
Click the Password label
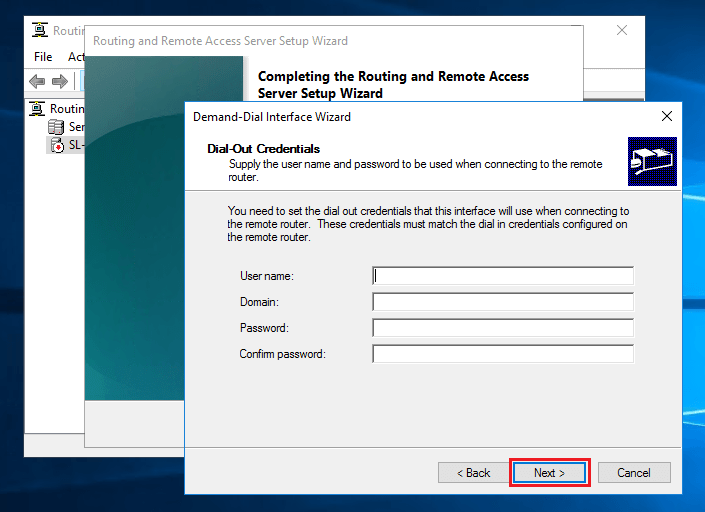point(264,328)
